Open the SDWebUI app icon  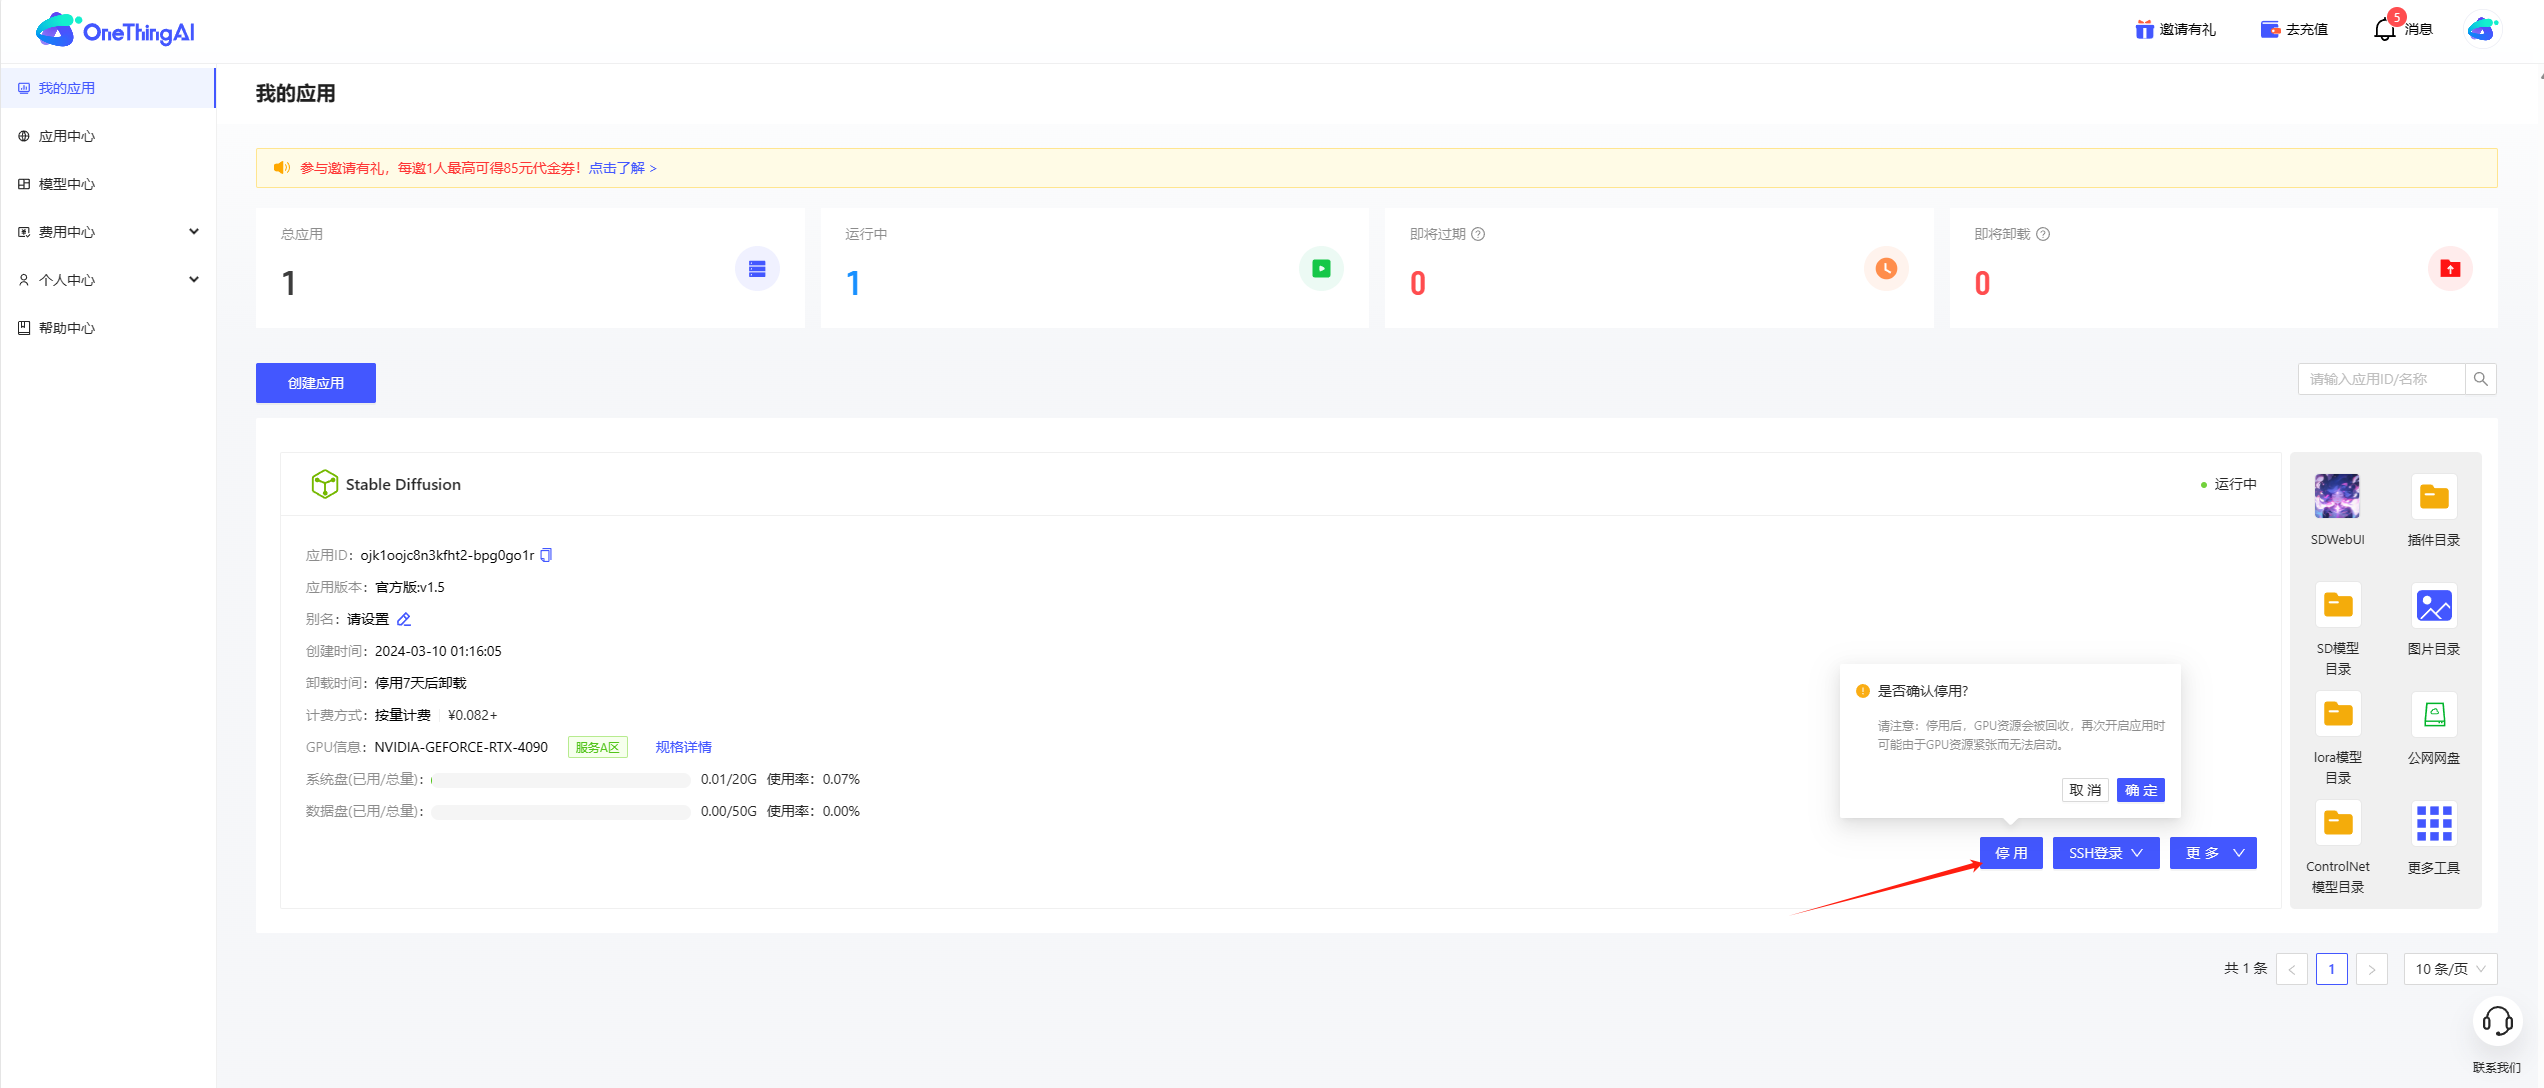click(x=2336, y=497)
